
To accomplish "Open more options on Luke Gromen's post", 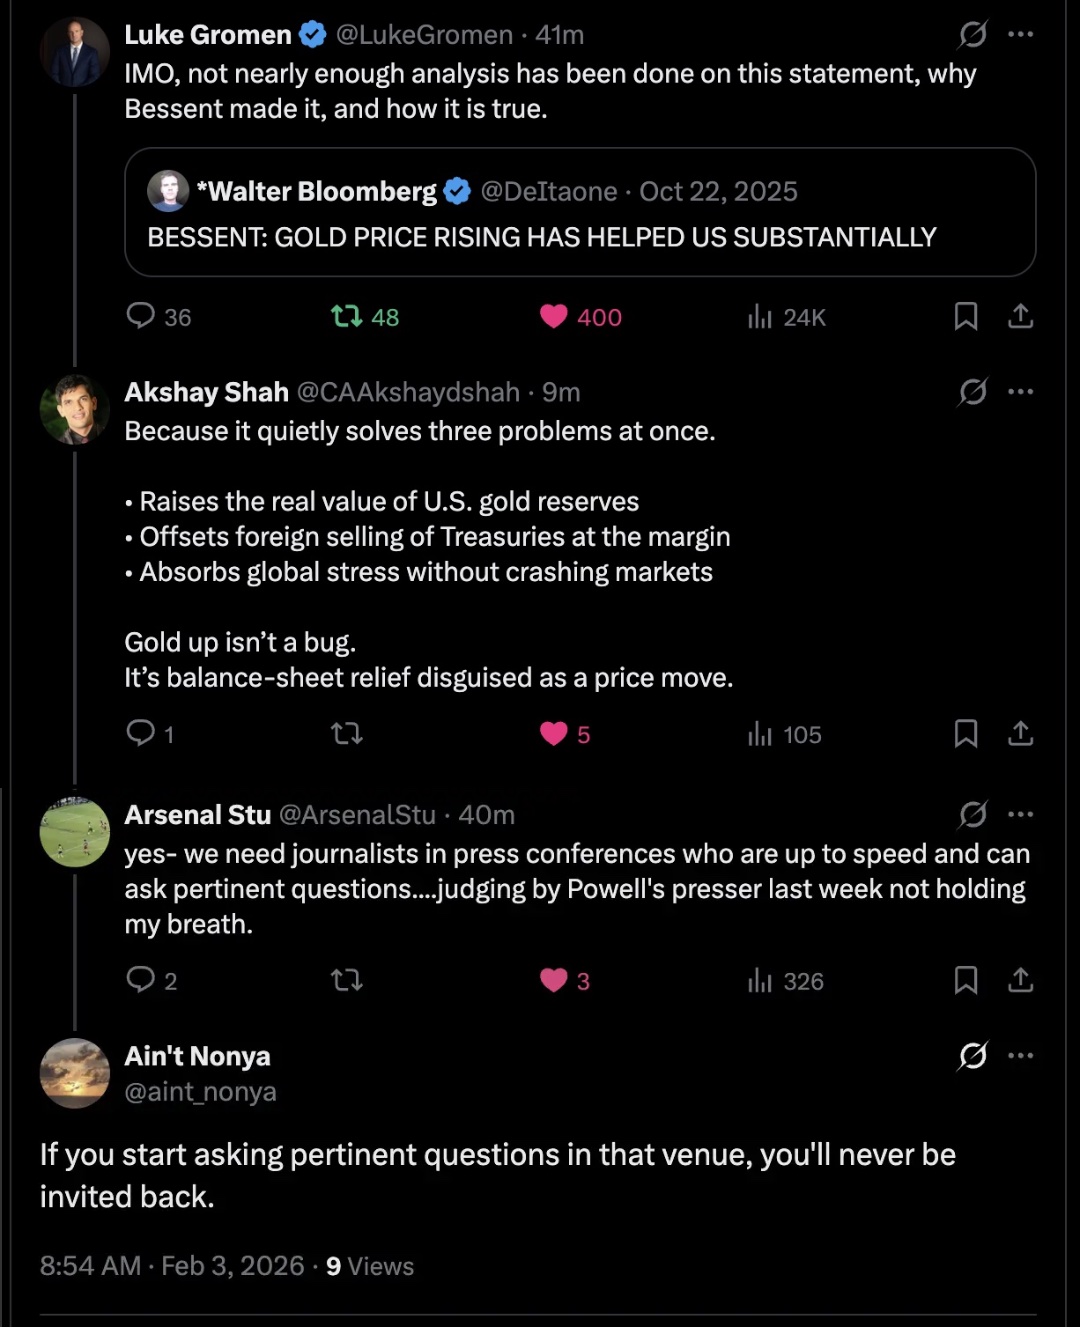I will tap(1020, 34).
